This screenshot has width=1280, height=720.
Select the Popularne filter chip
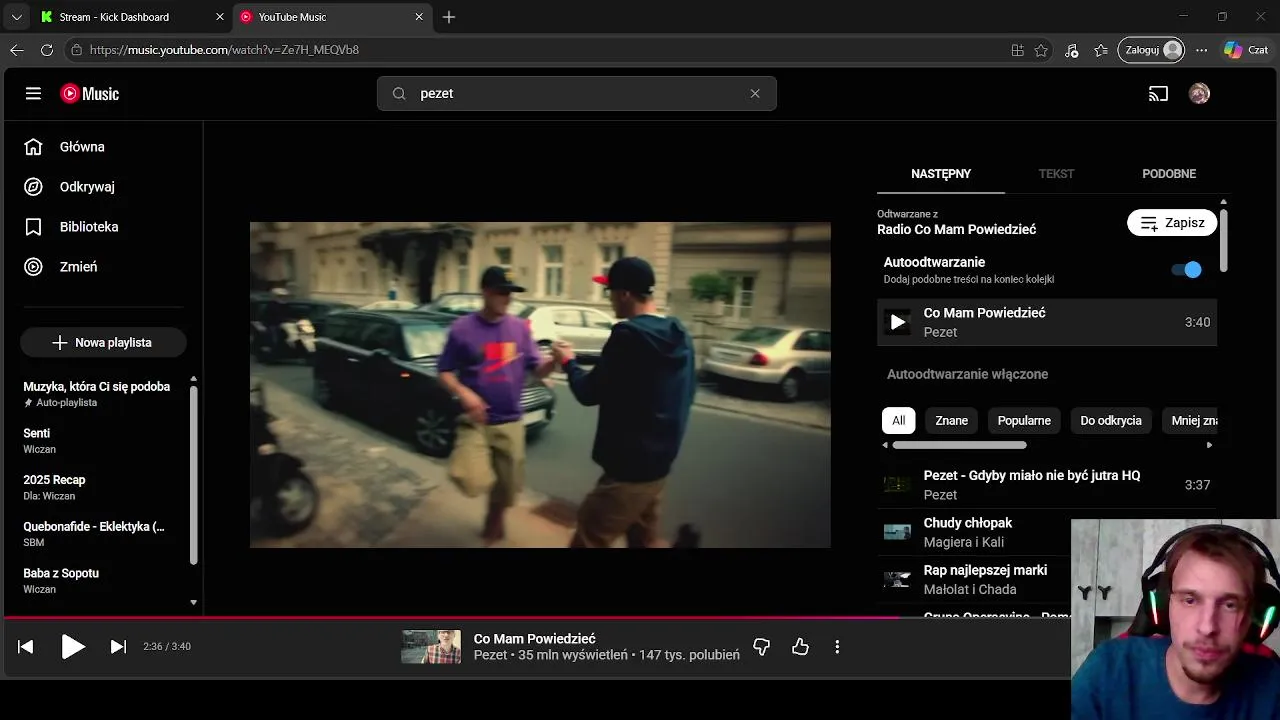[1024, 420]
